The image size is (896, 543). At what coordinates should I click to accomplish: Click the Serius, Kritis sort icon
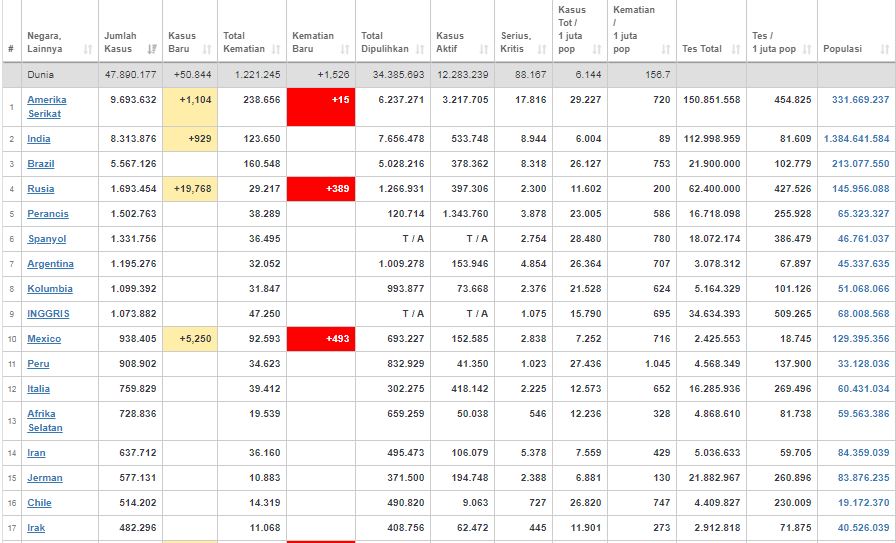click(542, 49)
